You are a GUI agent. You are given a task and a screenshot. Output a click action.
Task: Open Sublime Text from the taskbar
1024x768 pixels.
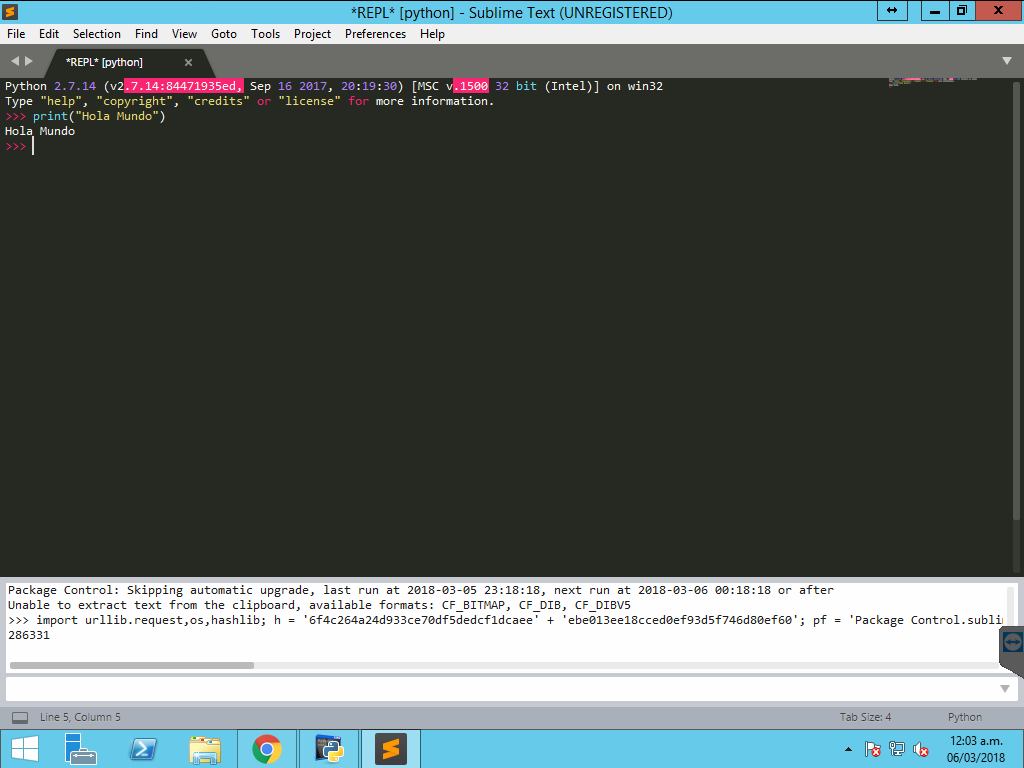(390, 748)
